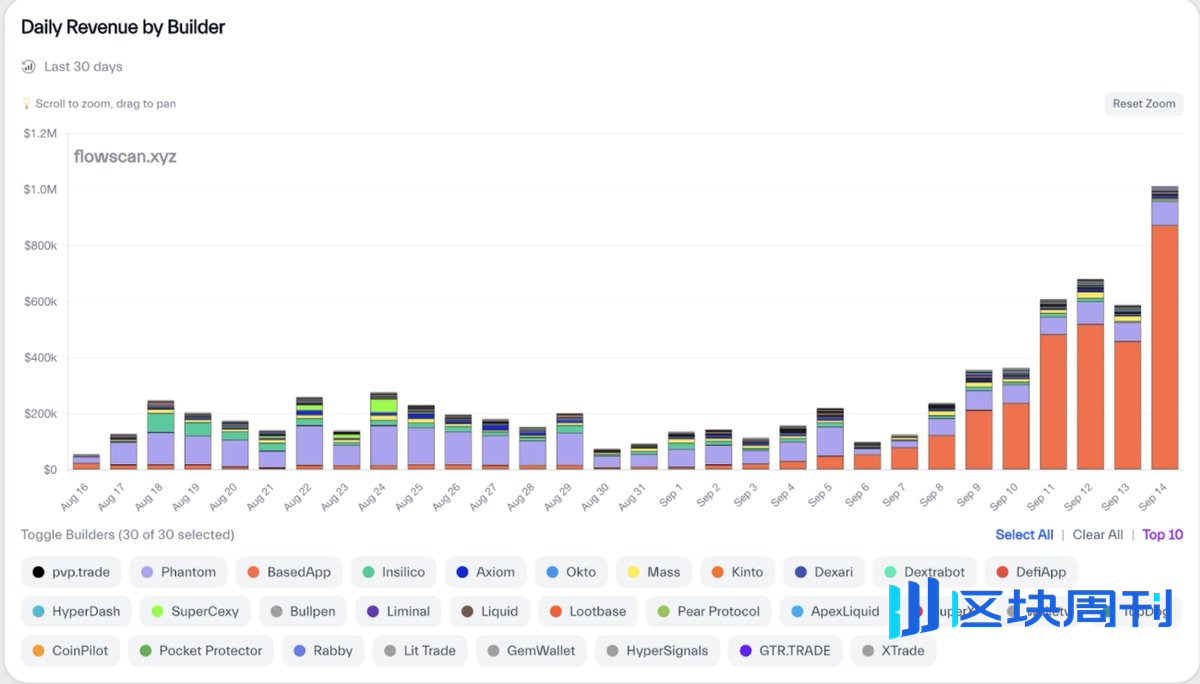The width and height of the screenshot is (1200, 684).
Task: Click the "$1.2M" y-axis label
Action: 40,133
